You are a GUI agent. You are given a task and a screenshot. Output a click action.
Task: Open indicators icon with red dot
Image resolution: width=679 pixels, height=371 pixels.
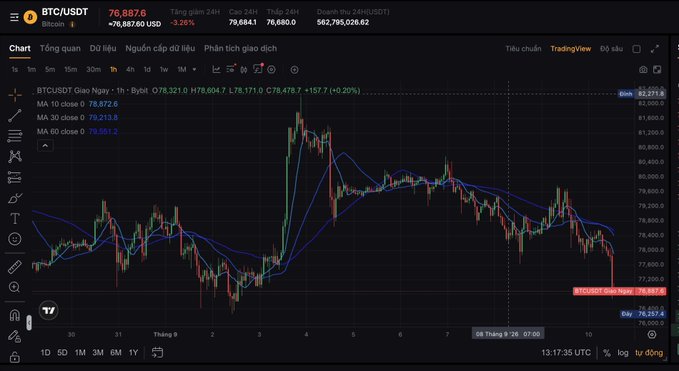tap(231, 69)
